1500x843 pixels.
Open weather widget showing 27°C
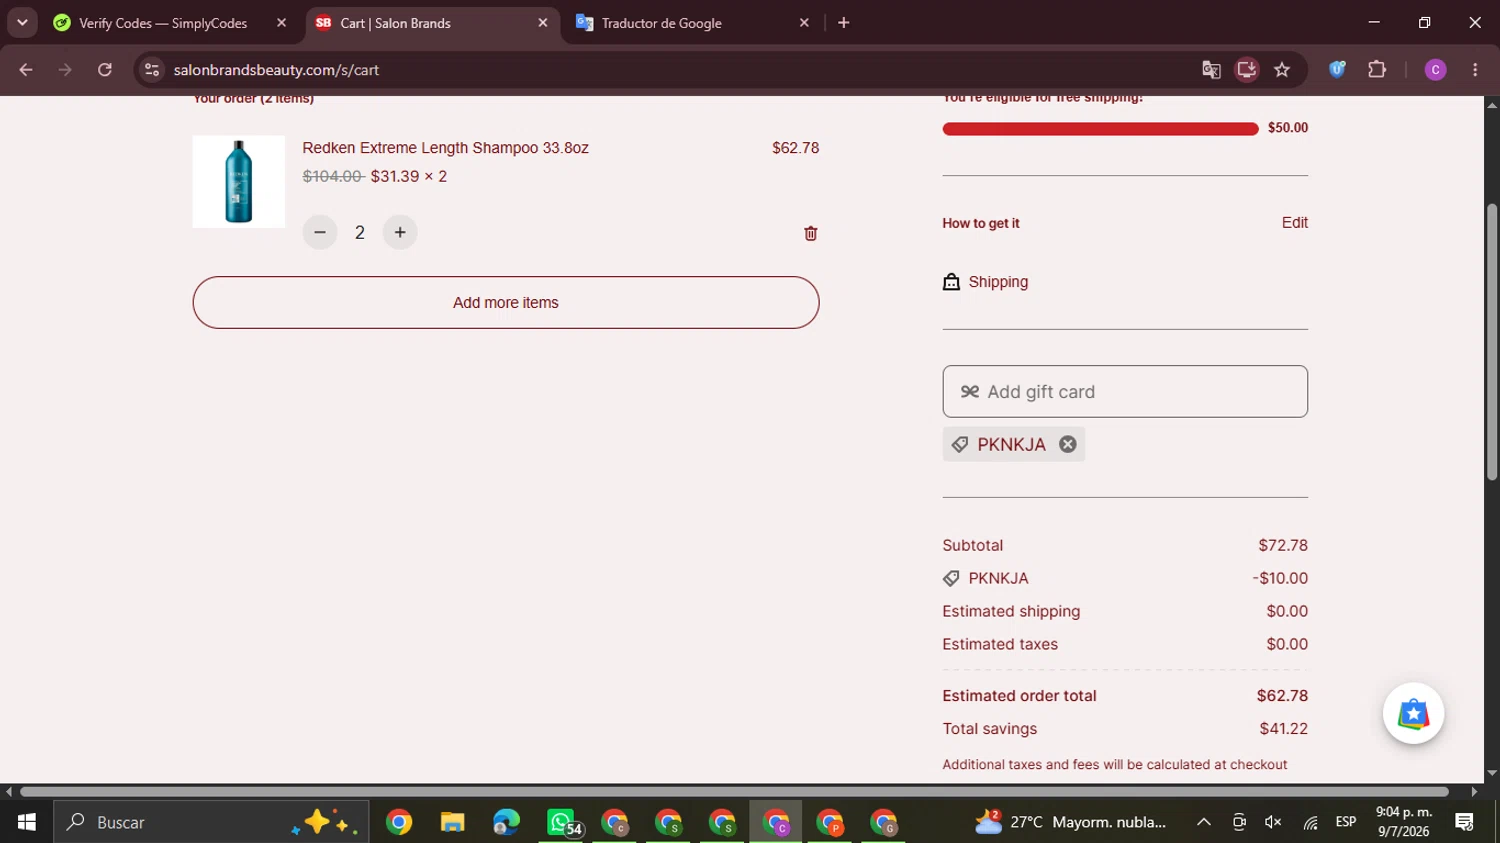click(x=1071, y=823)
